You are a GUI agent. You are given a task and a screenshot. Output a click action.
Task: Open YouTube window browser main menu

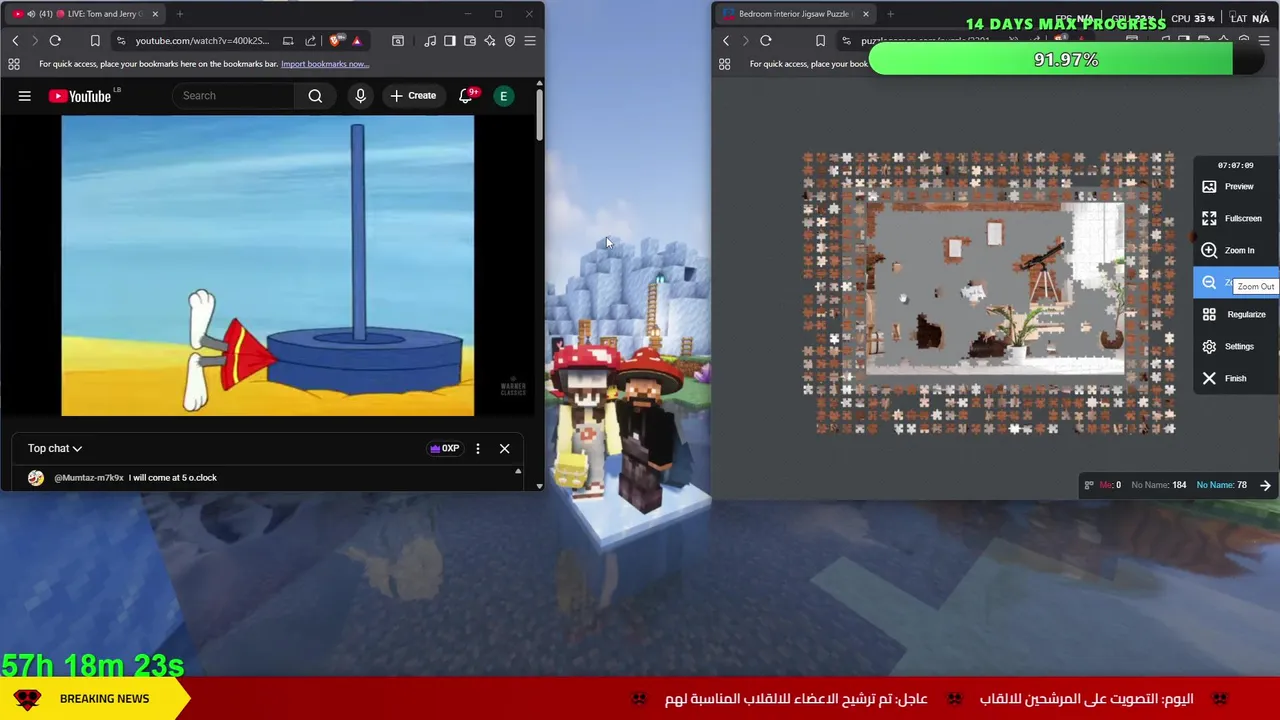click(530, 41)
